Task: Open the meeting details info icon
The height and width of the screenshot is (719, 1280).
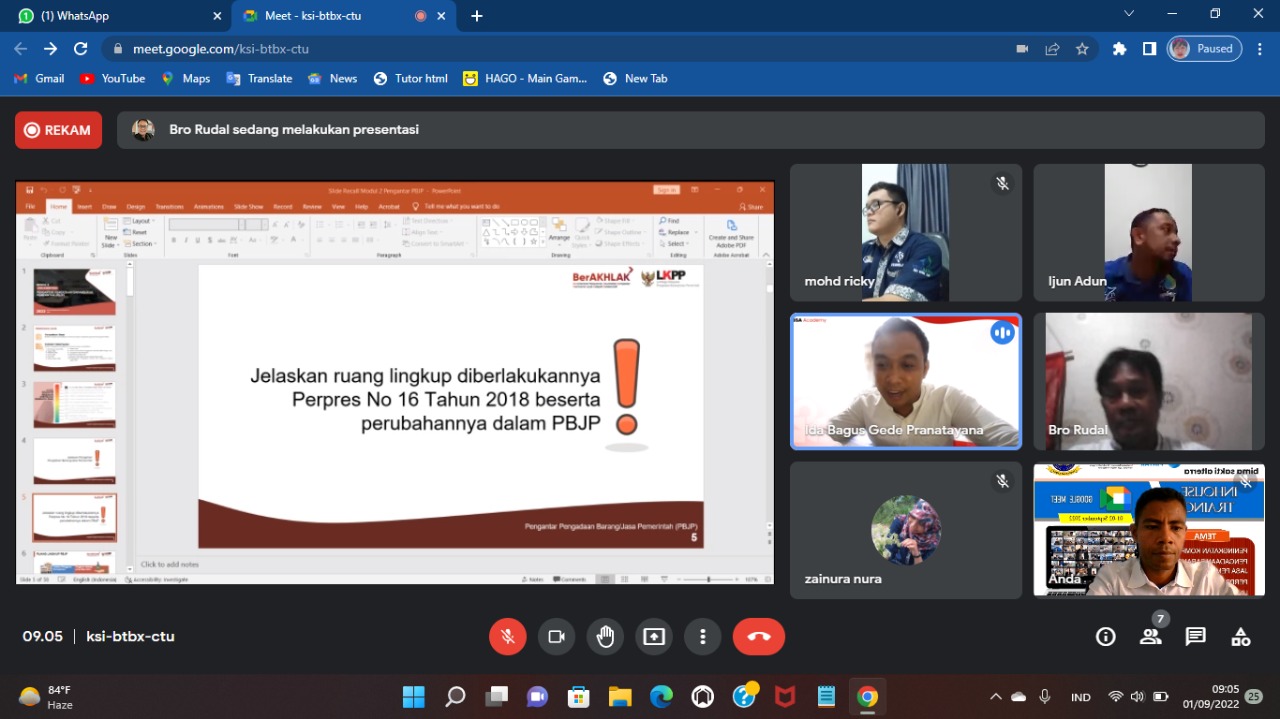Action: coord(1105,637)
